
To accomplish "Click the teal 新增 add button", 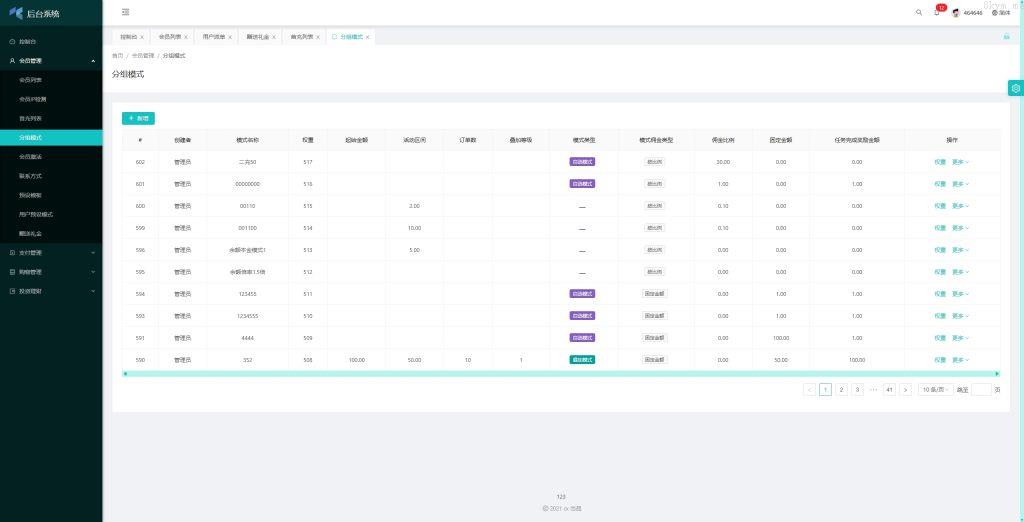I will (x=138, y=118).
